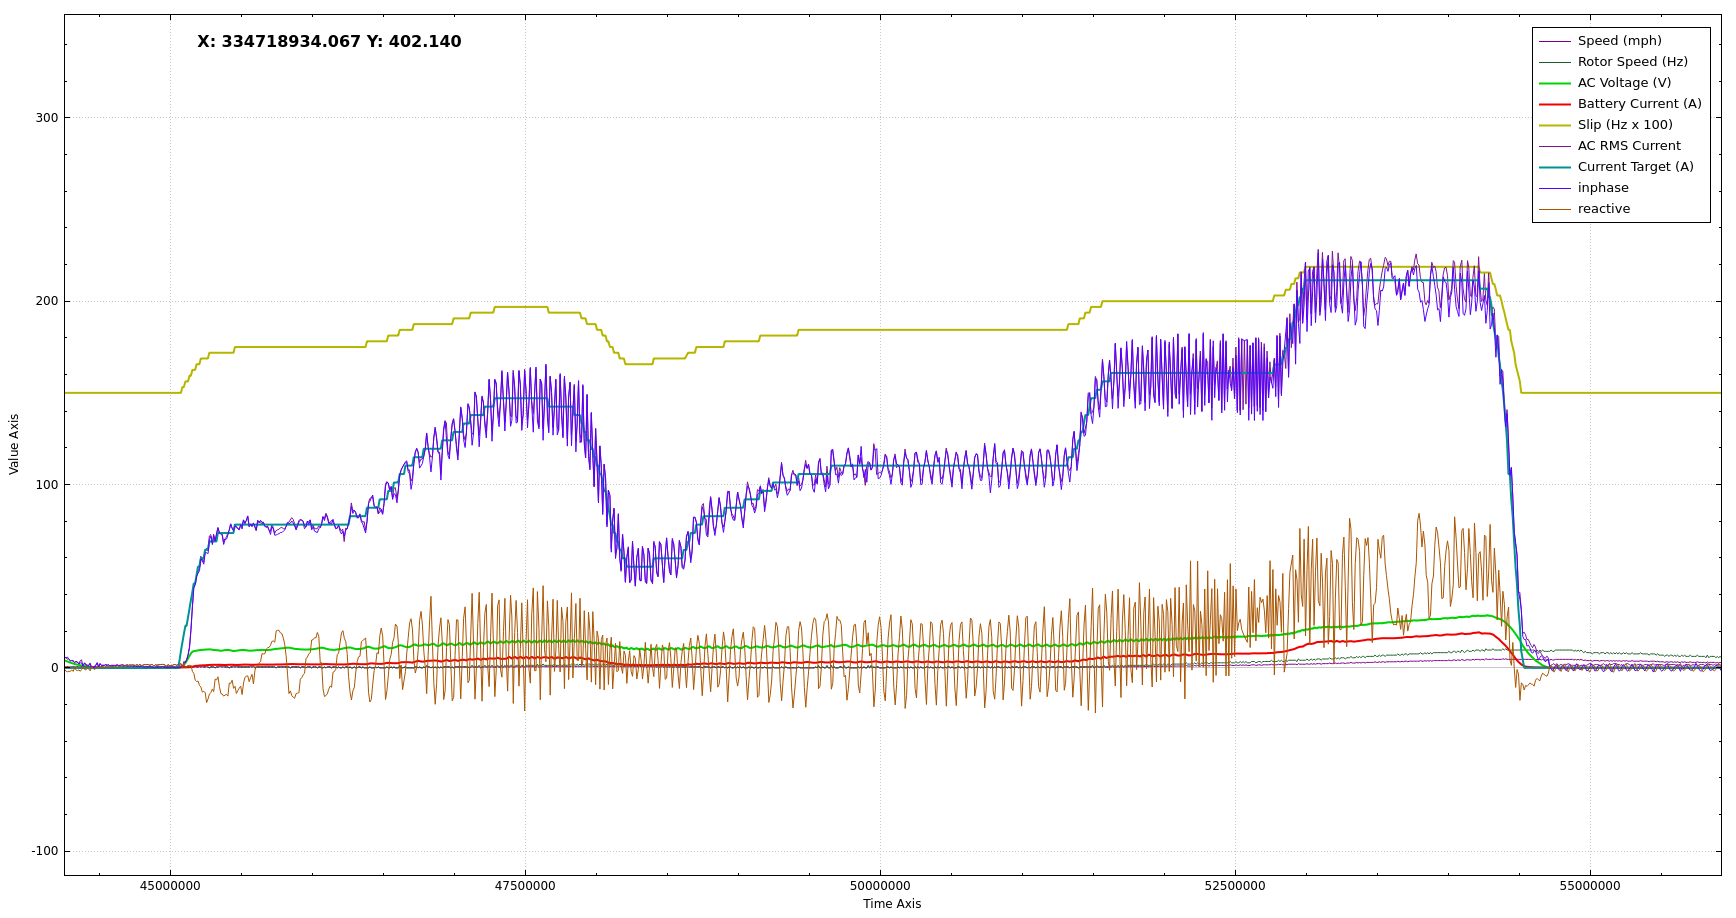Select AC Voltage (V) in the legend
Viewport: 1736px width, 918px height.
point(1624,83)
